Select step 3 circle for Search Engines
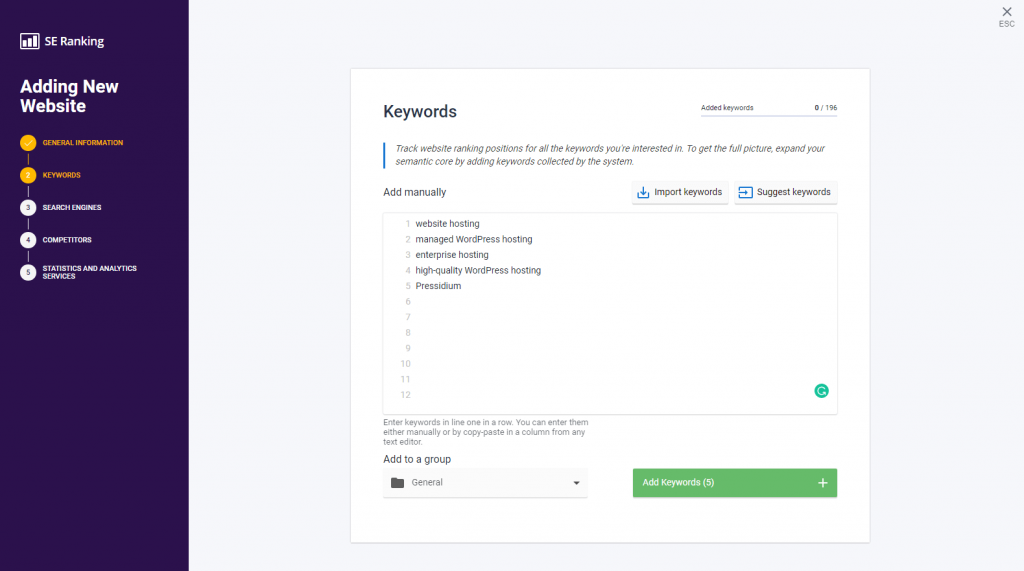 pos(28,208)
